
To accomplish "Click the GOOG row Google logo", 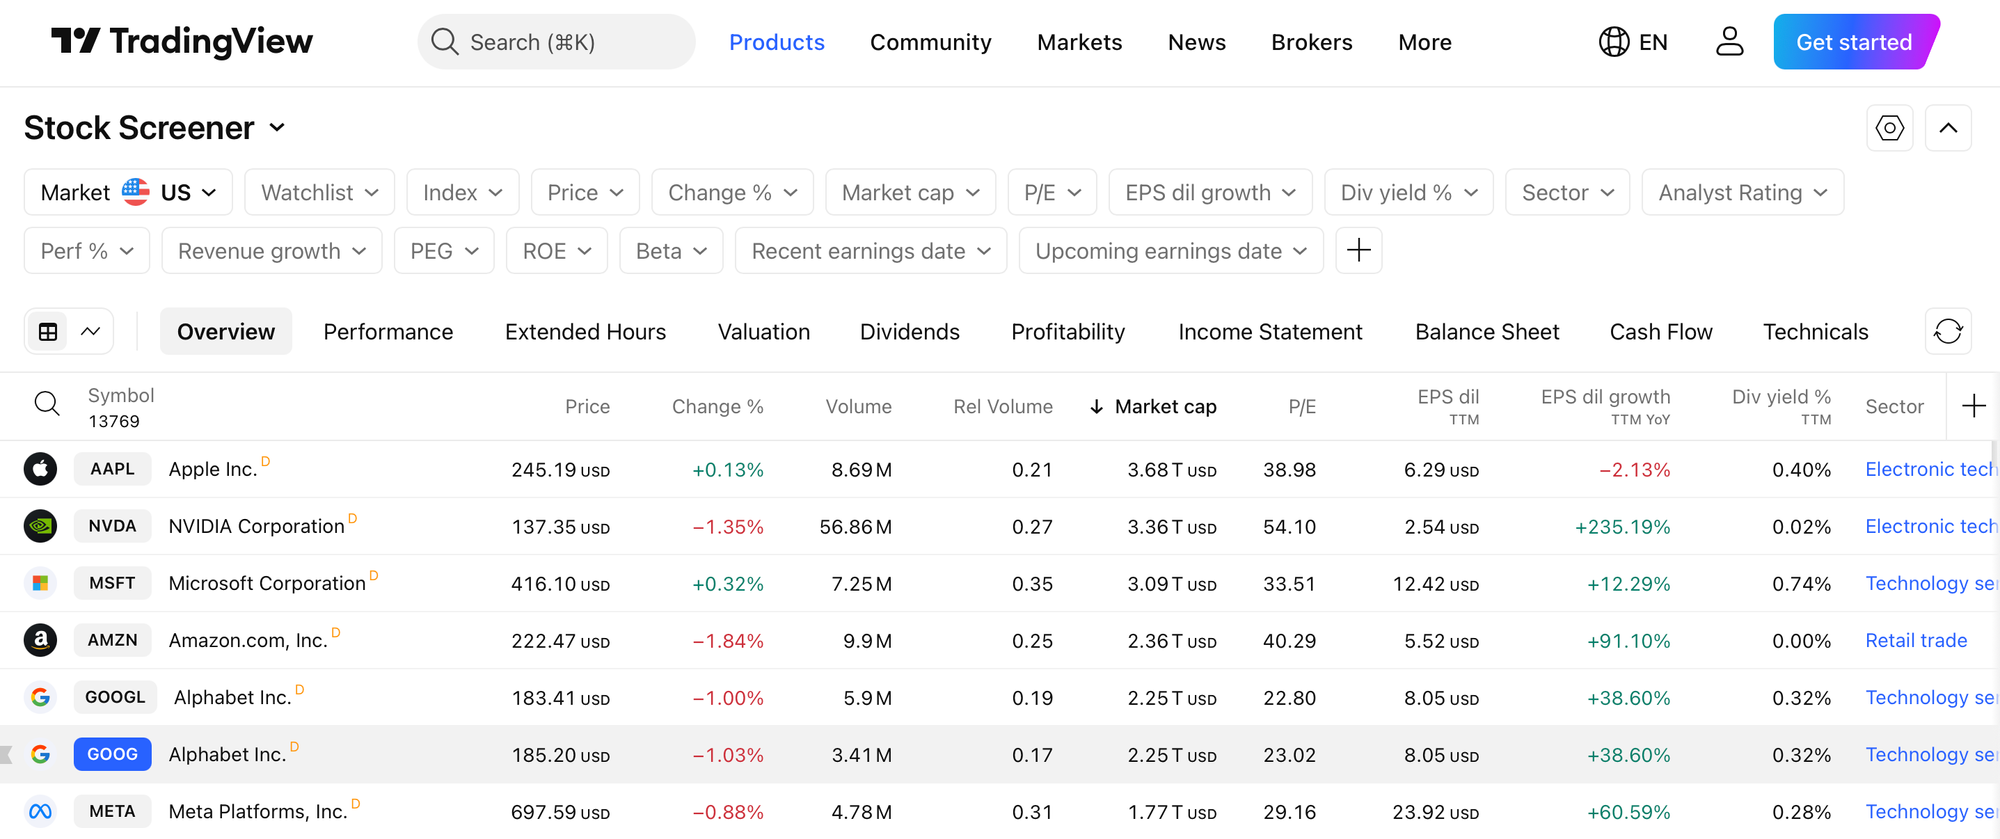I will (40, 753).
